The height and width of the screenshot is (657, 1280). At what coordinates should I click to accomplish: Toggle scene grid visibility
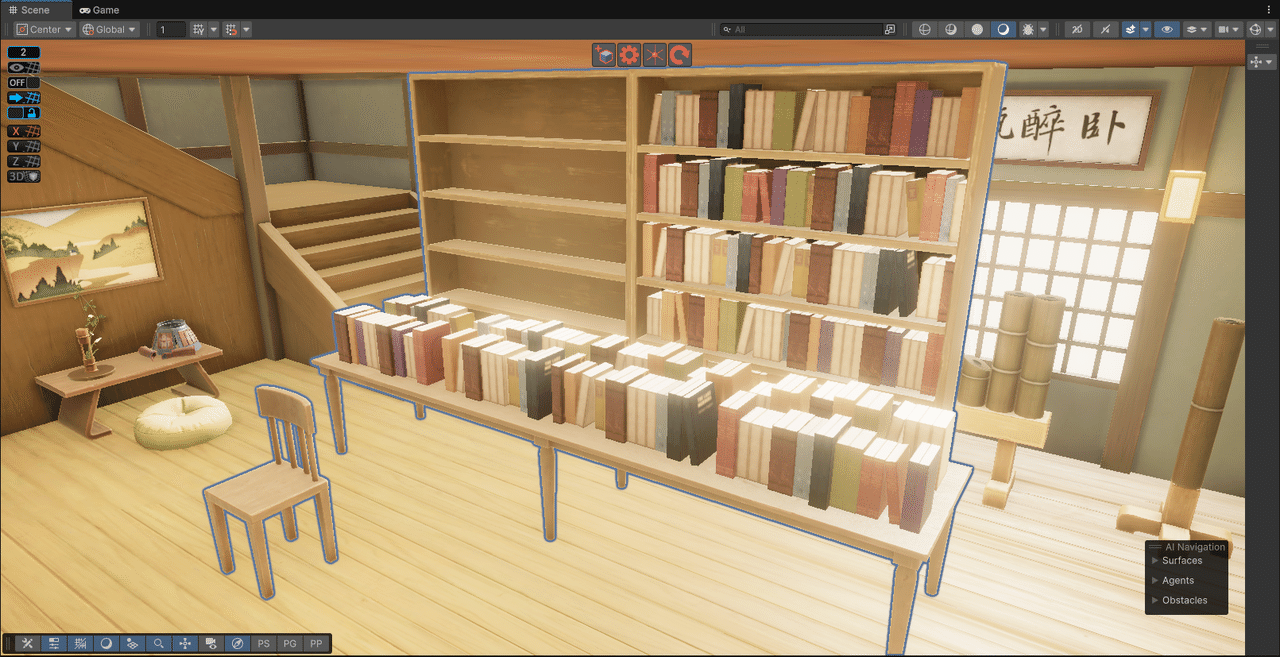[x=198, y=30]
